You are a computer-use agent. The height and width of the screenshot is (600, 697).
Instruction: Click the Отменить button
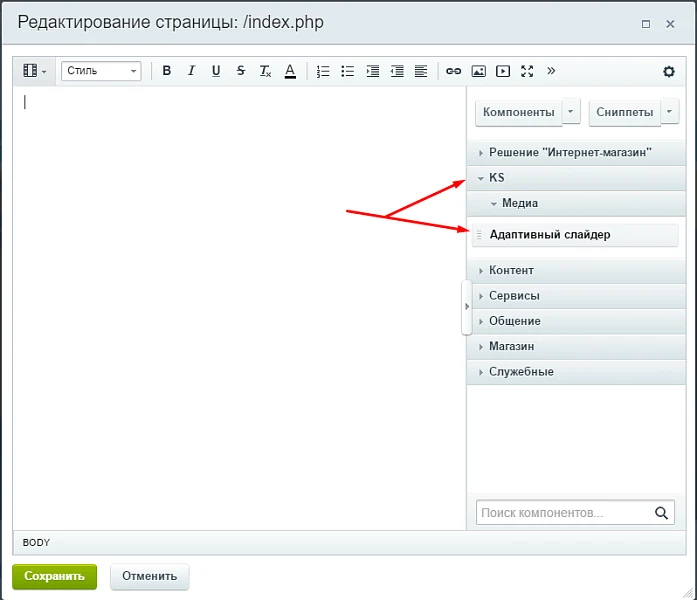[149, 576]
